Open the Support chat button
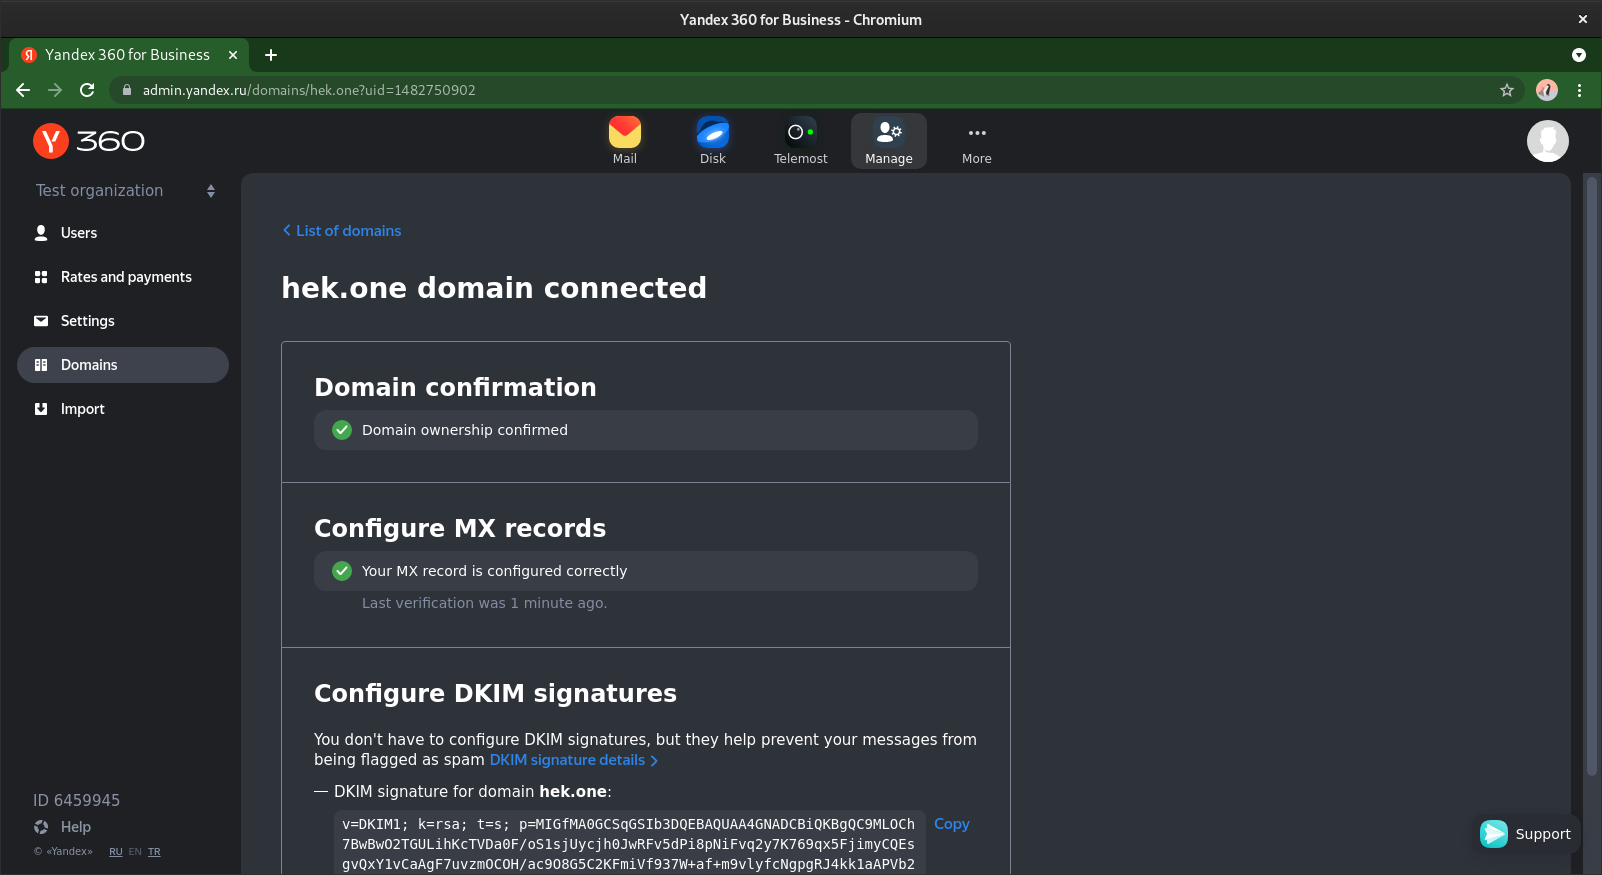The width and height of the screenshot is (1602, 875). [x=1526, y=834]
